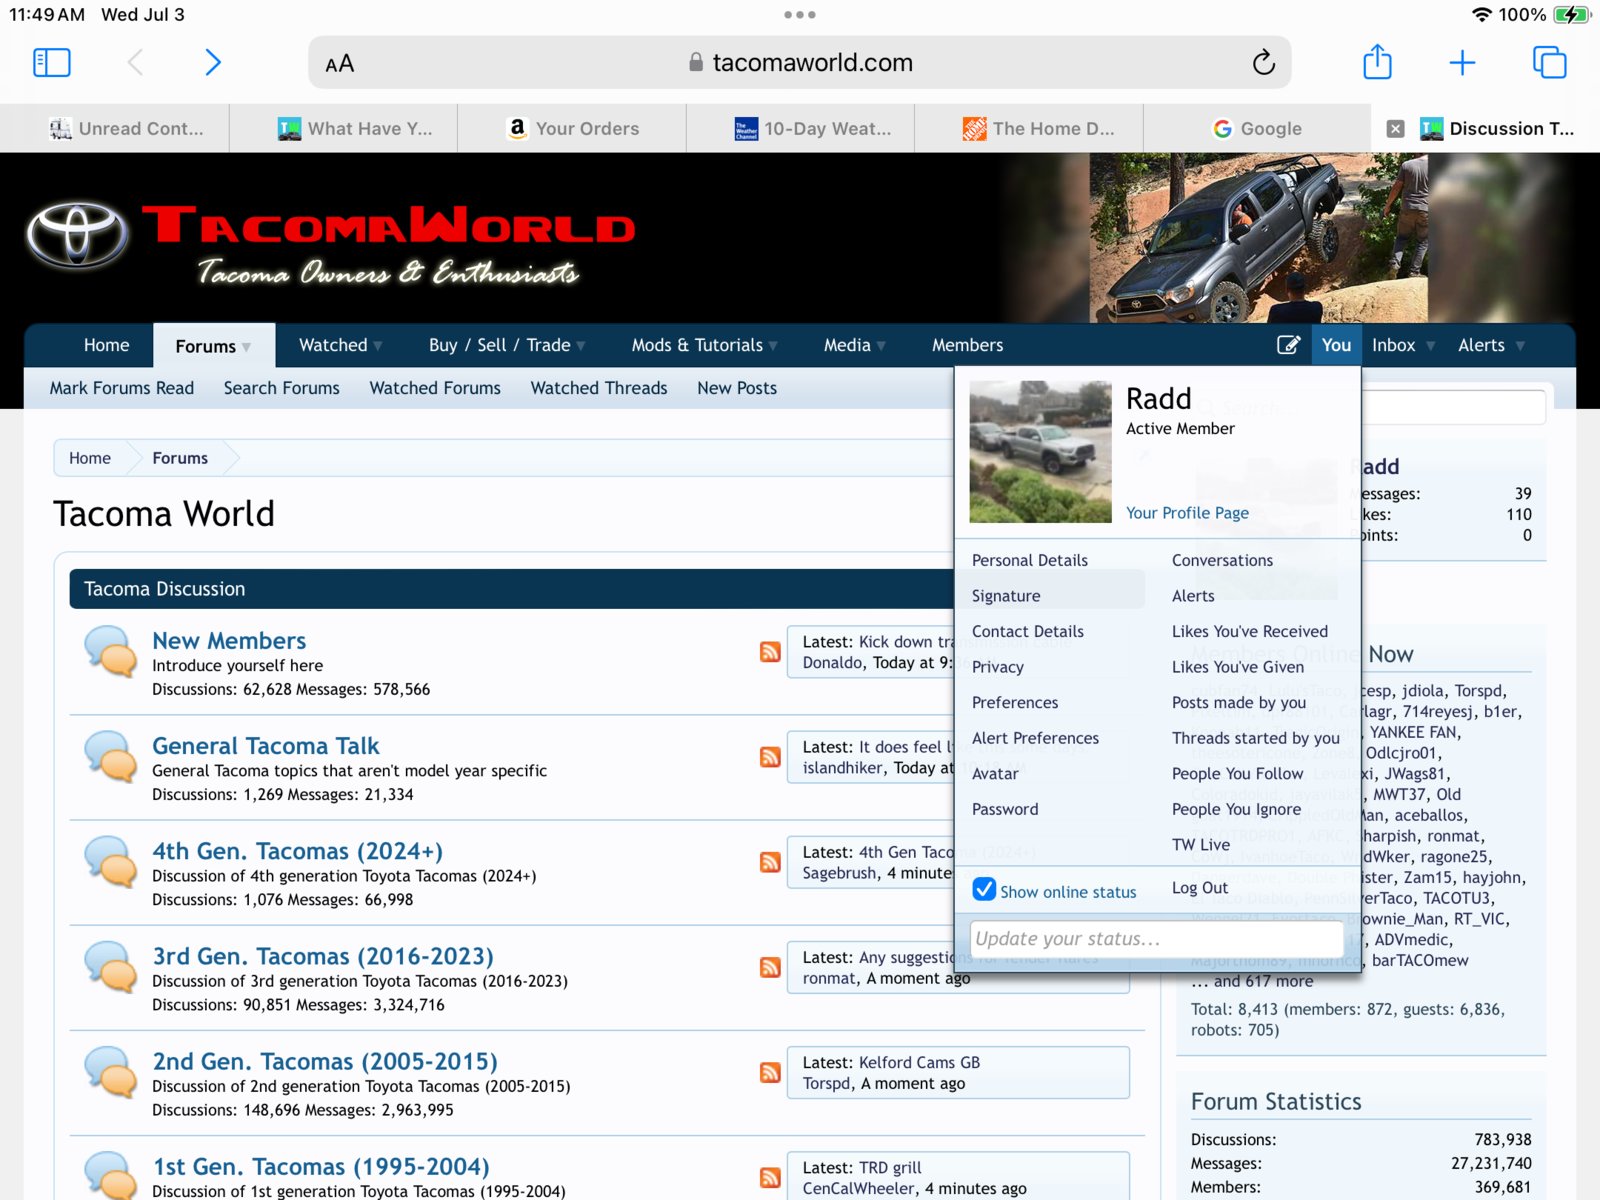This screenshot has width=1600, height=1200.
Task: Open latest Kelford Cams GB thread
Action: point(919,1062)
